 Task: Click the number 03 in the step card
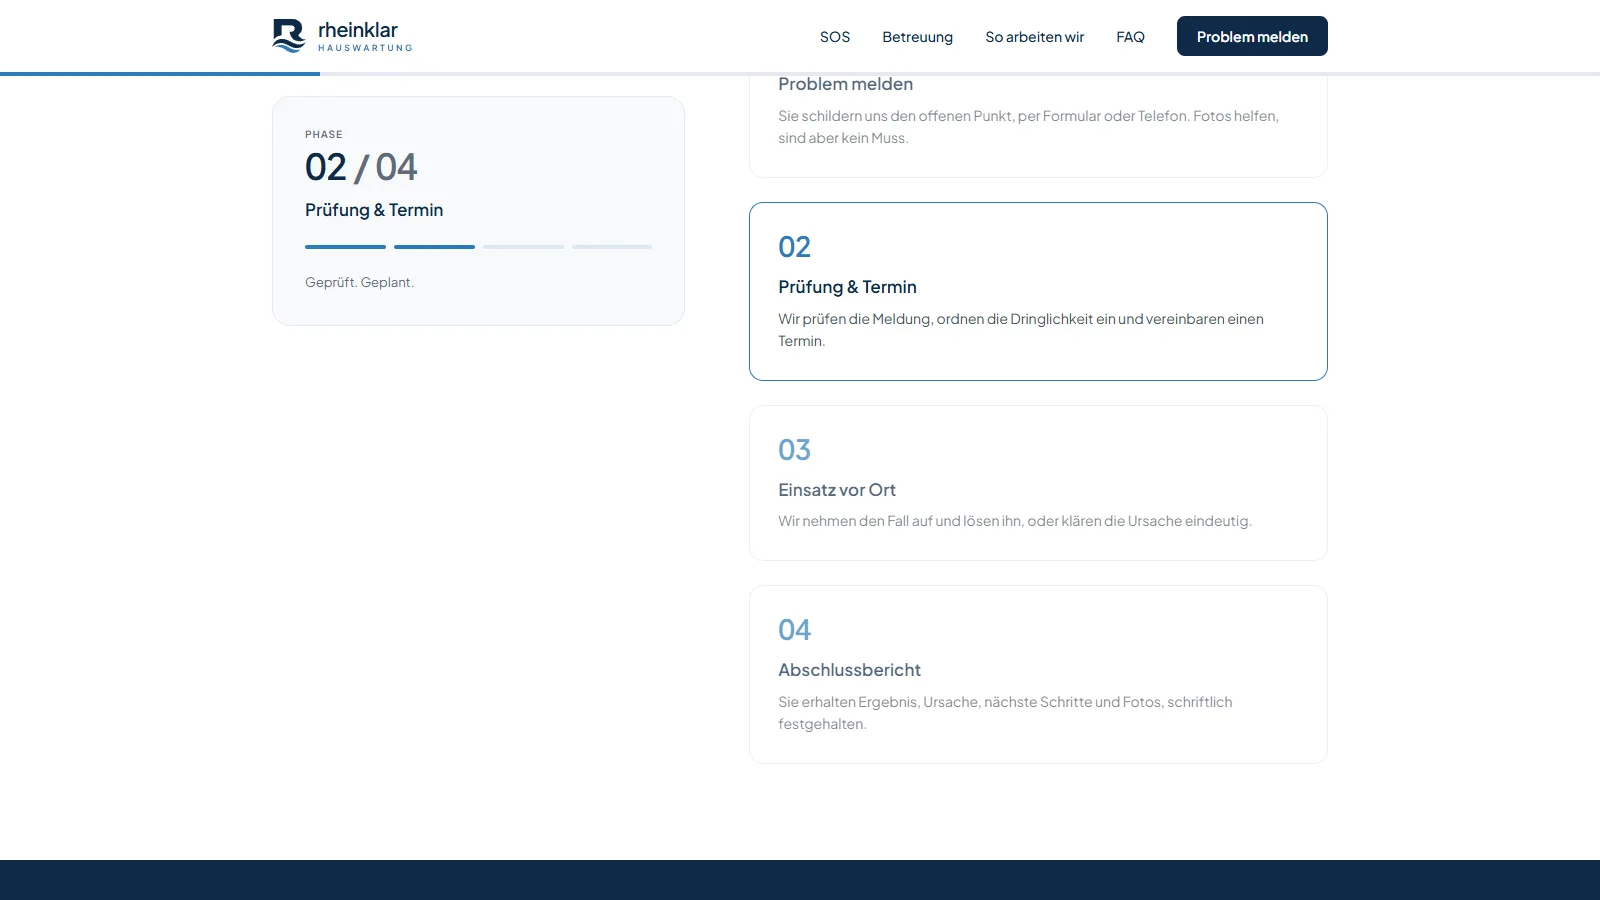tap(795, 450)
